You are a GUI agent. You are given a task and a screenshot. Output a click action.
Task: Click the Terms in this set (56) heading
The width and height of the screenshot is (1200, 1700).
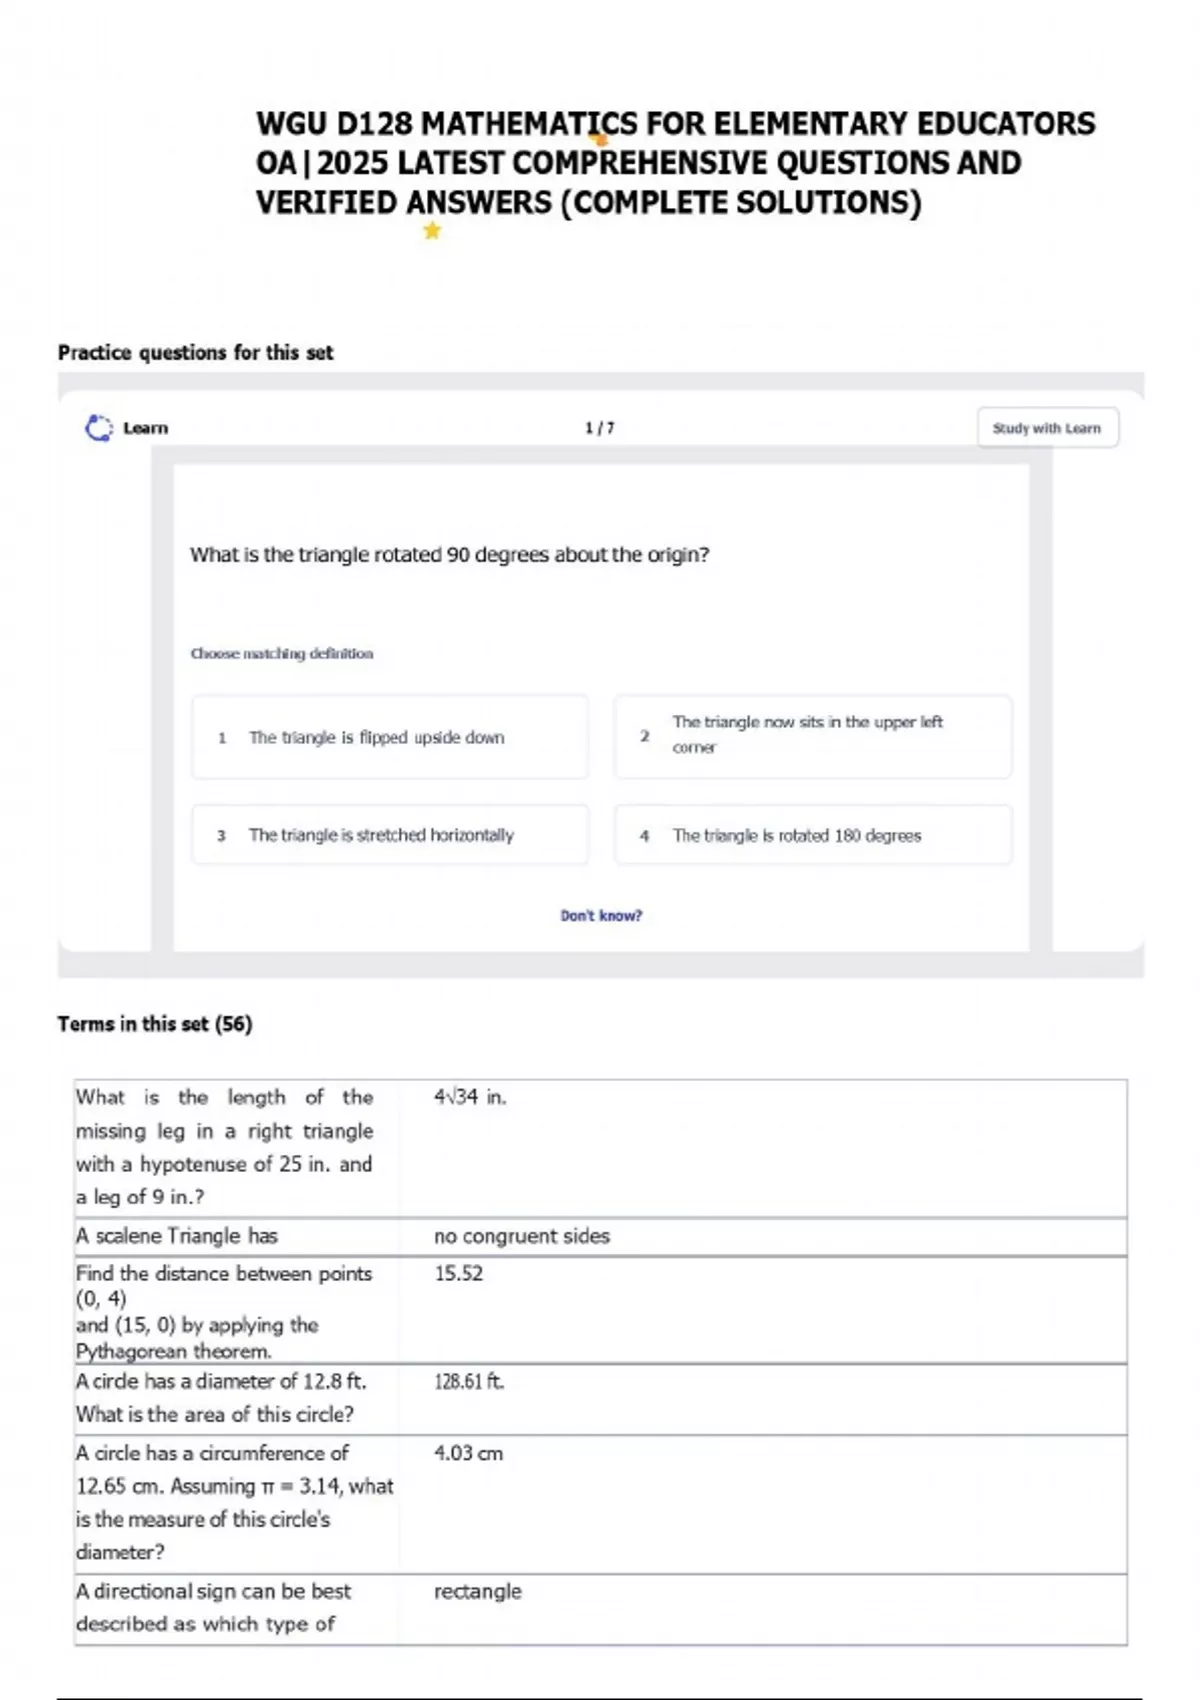(x=155, y=1024)
